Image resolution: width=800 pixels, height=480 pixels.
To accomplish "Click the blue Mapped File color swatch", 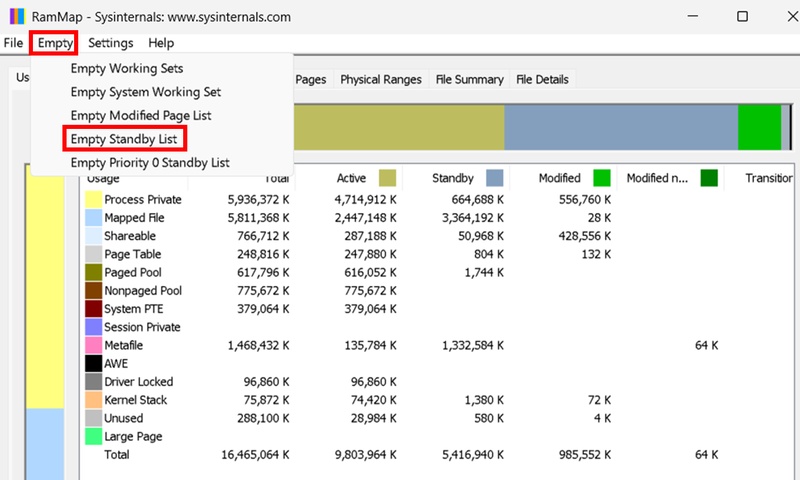I will click(93, 218).
